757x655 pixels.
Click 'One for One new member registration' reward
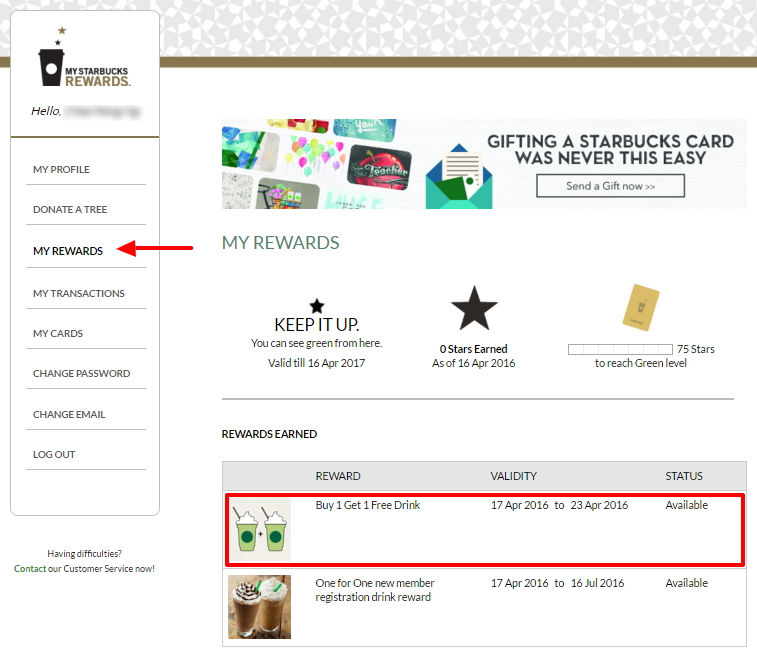pos(375,590)
